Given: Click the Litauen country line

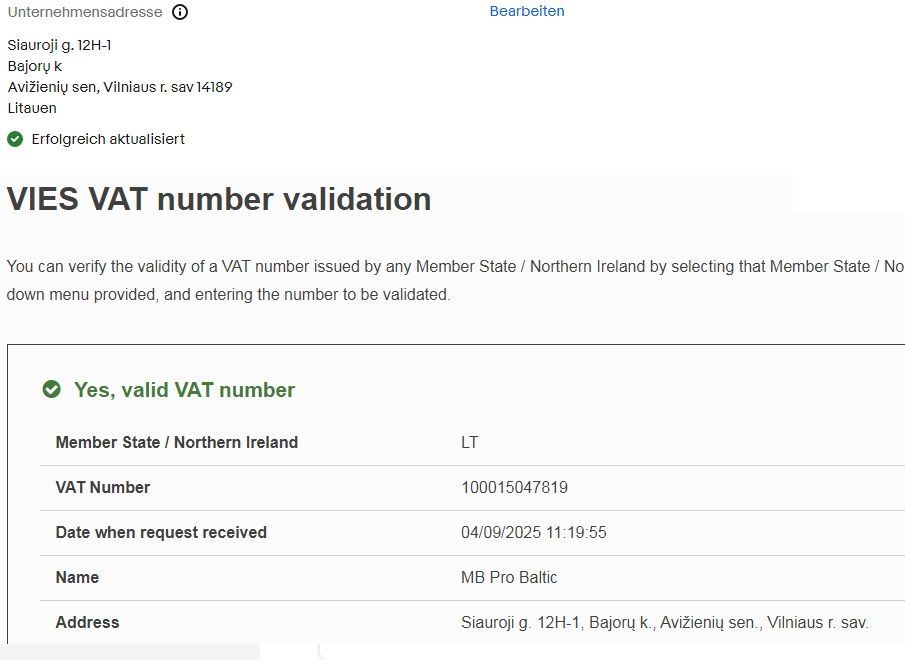Looking at the screenshot, I should (32, 108).
